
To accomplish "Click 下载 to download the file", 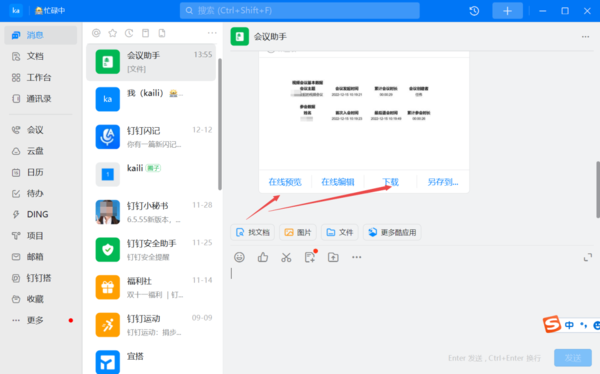I will (390, 182).
